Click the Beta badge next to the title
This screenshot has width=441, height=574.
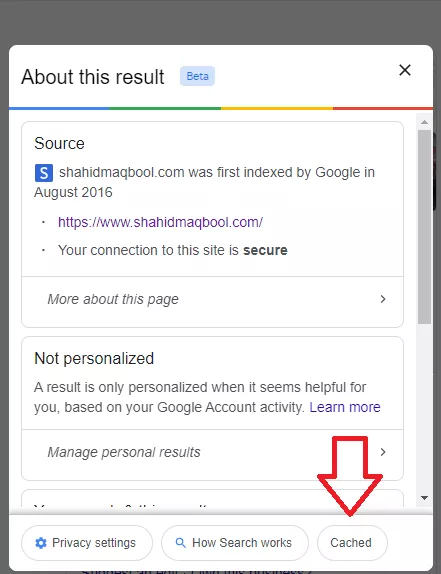pos(197,76)
